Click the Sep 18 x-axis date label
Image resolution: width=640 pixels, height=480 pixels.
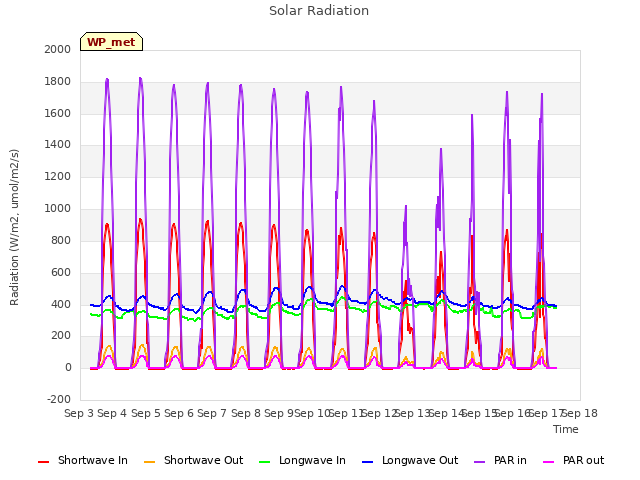[581, 413]
